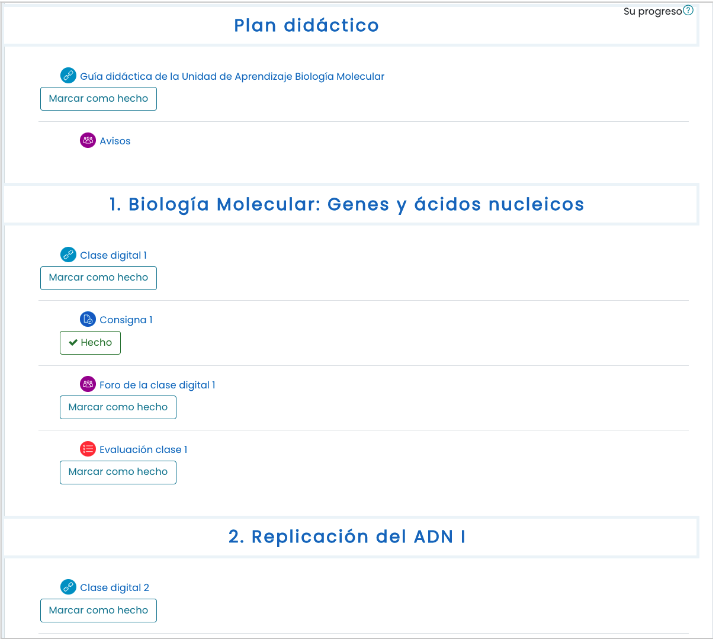Click the assignment icon next to Consigna 1
Image resolution: width=713 pixels, height=639 pixels.
pos(88,319)
